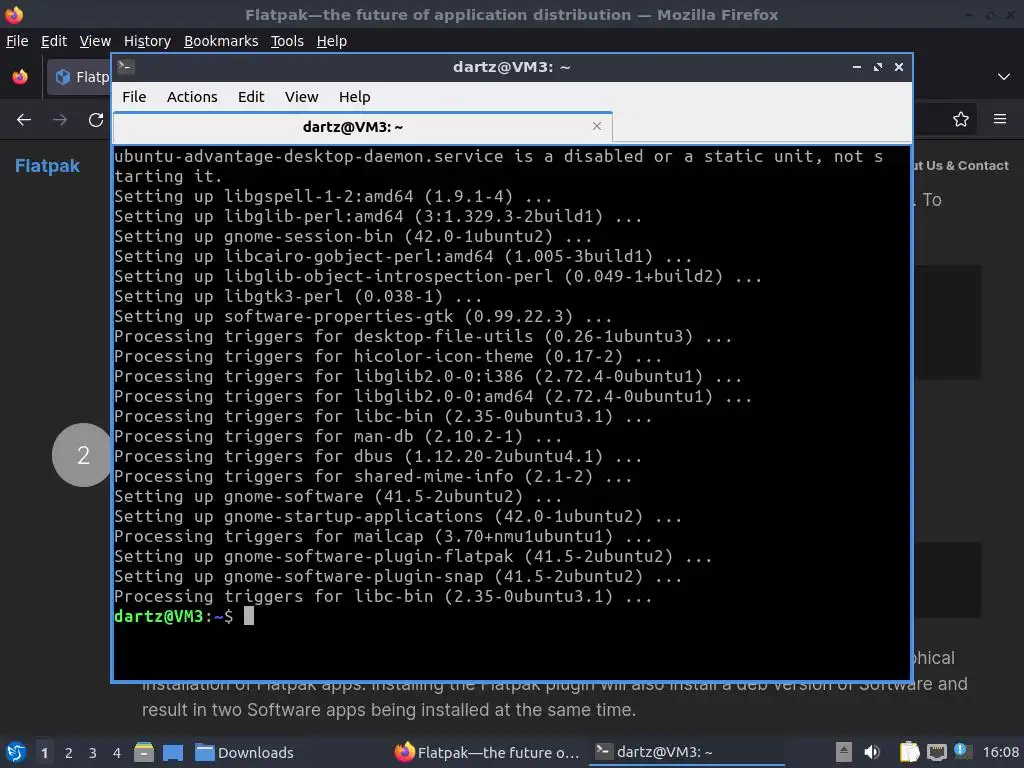Open the update notifier tray icon
Viewport: 1024px width, 768px height.
[x=961, y=751]
